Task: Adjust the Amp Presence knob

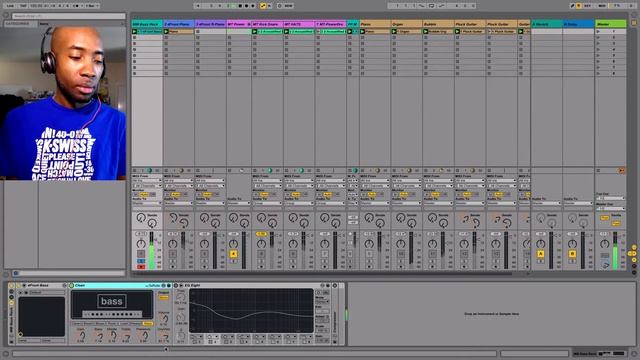Action: 144,336
